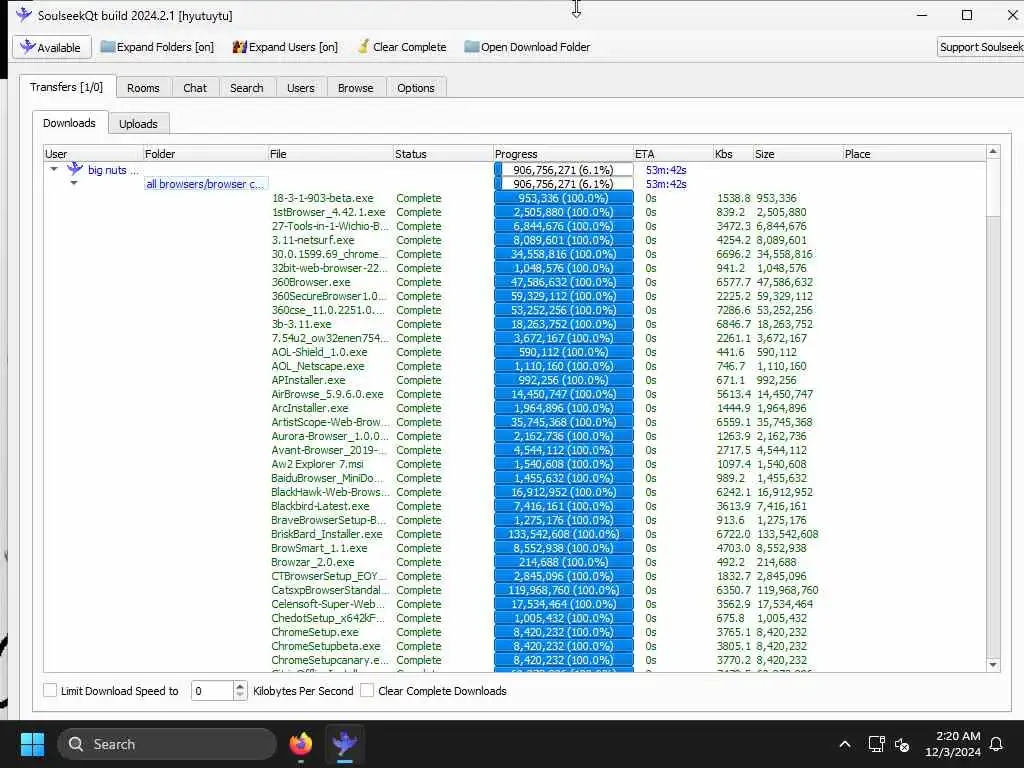Click the Support Soulseek button
Viewport: 1024px width, 768px height.
pos(980,47)
